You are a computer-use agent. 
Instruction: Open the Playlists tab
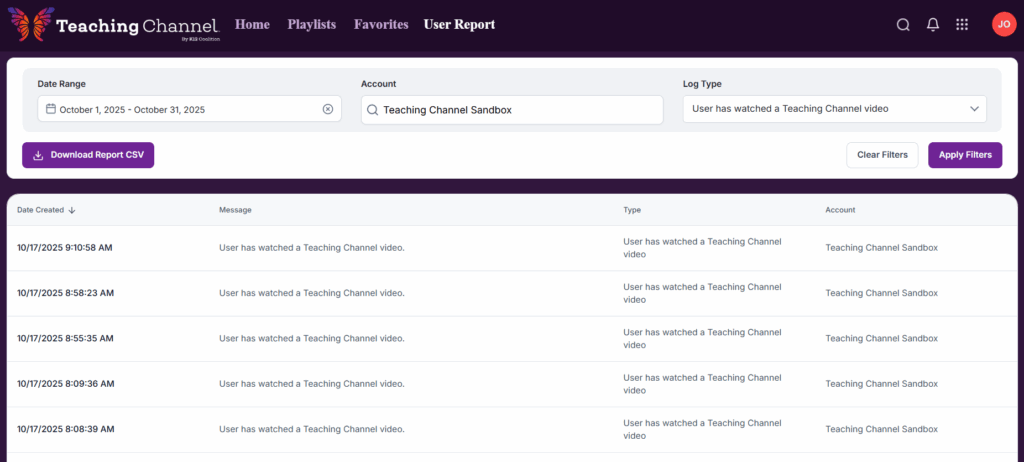pos(312,25)
